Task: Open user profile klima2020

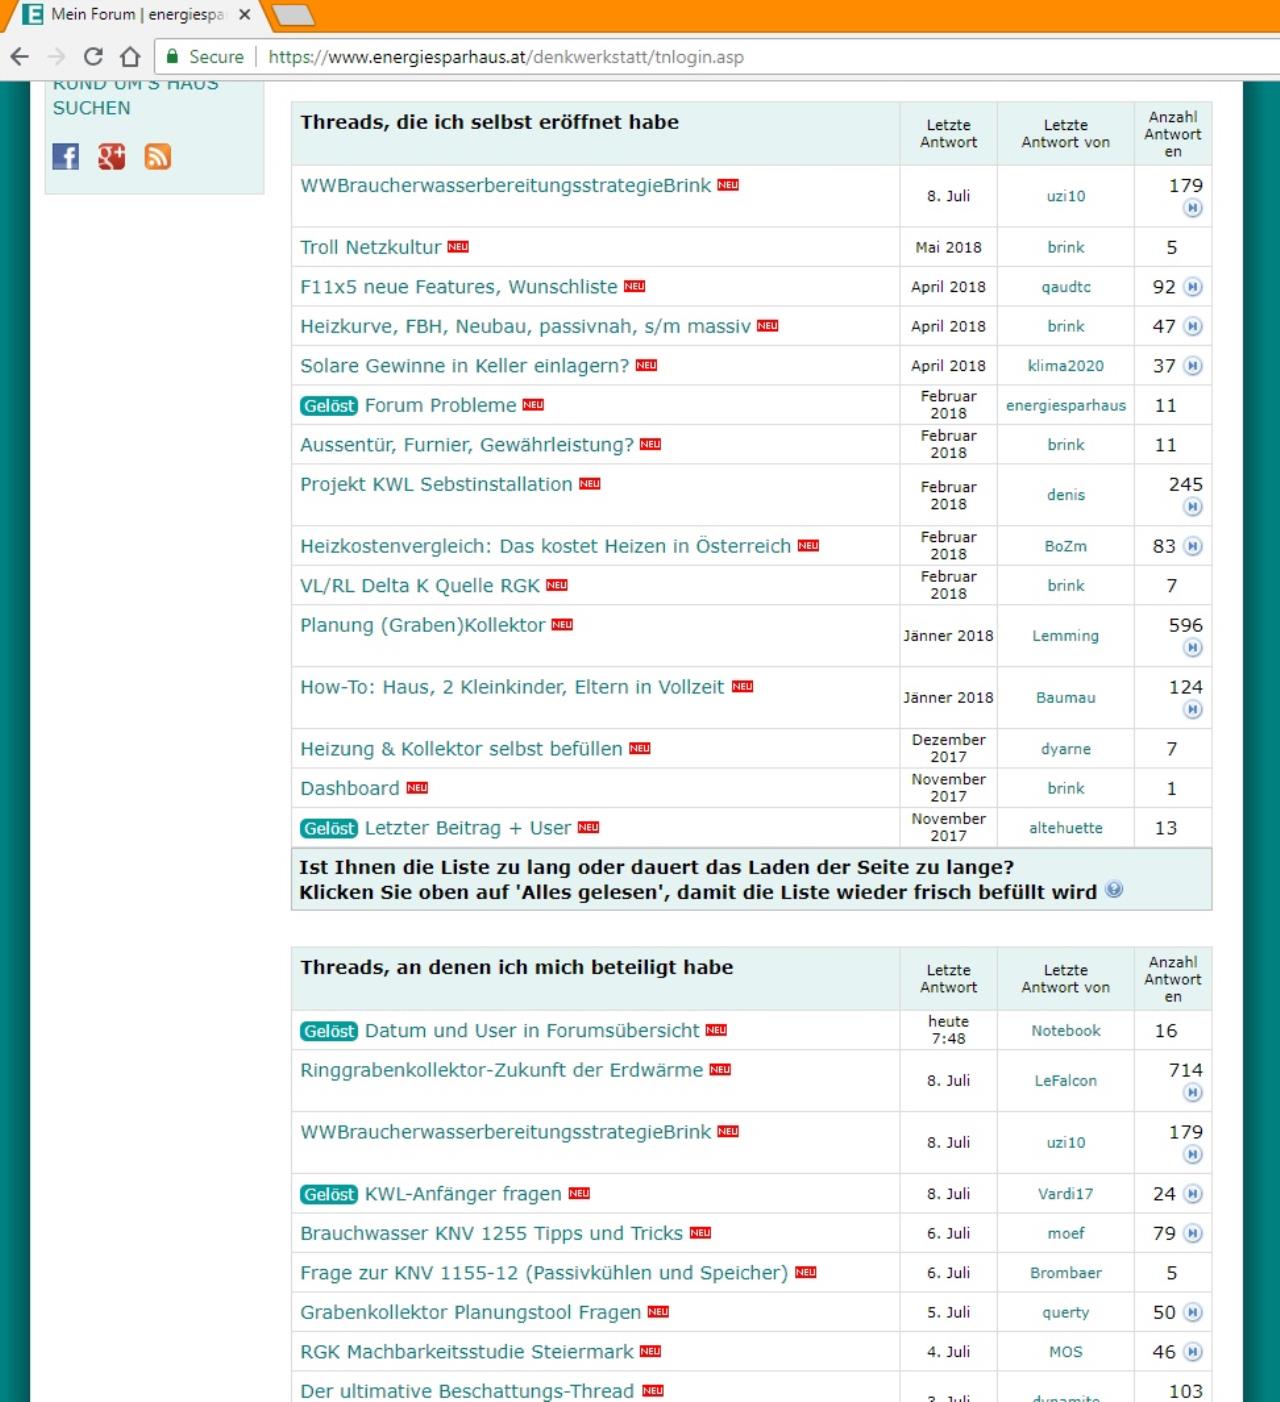Action: click(x=1066, y=366)
